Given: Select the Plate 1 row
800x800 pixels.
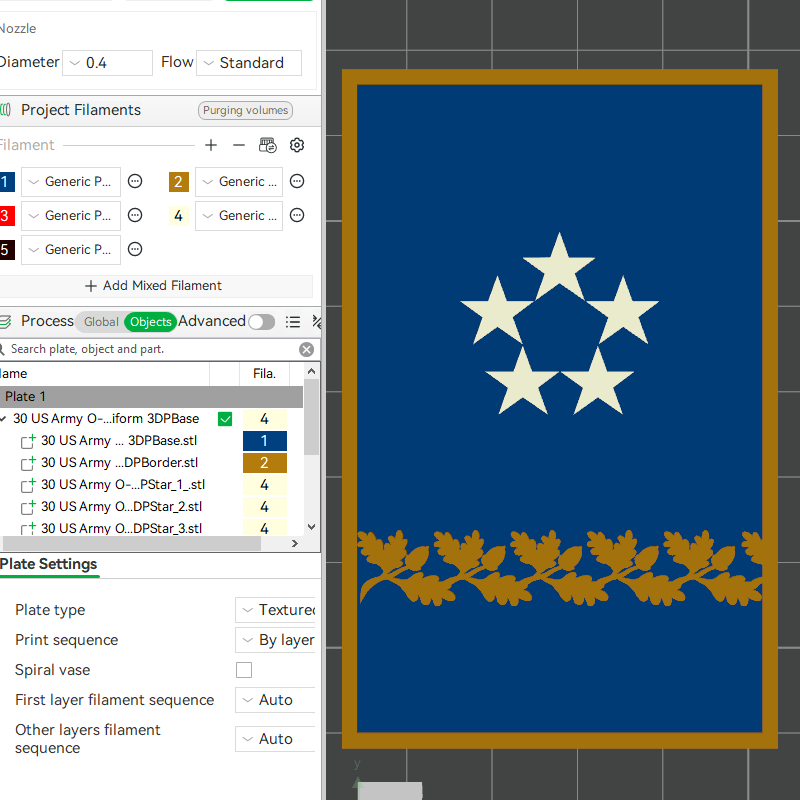Looking at the screenshot, I should click(151, 396).
